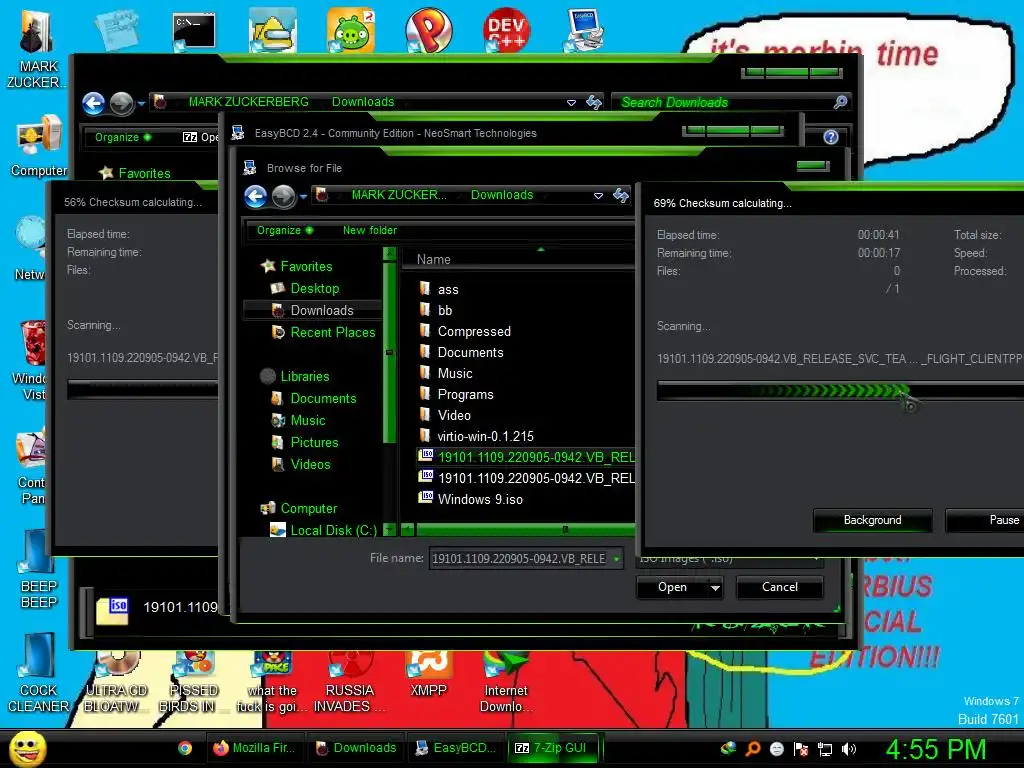Click the Open button split arrow

click(x=716, y=588)
